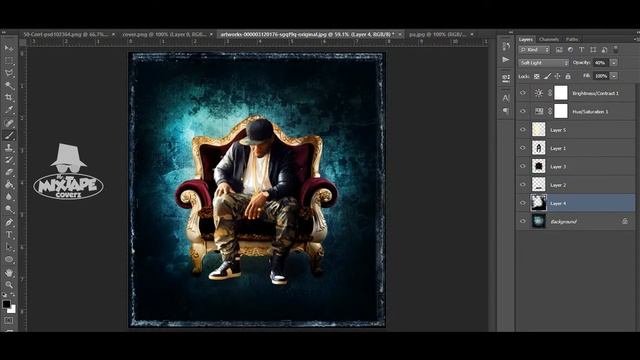This screenshot has width=640, height=360.
Task: Filter layers by smart objects
Action: coord(604,50)
